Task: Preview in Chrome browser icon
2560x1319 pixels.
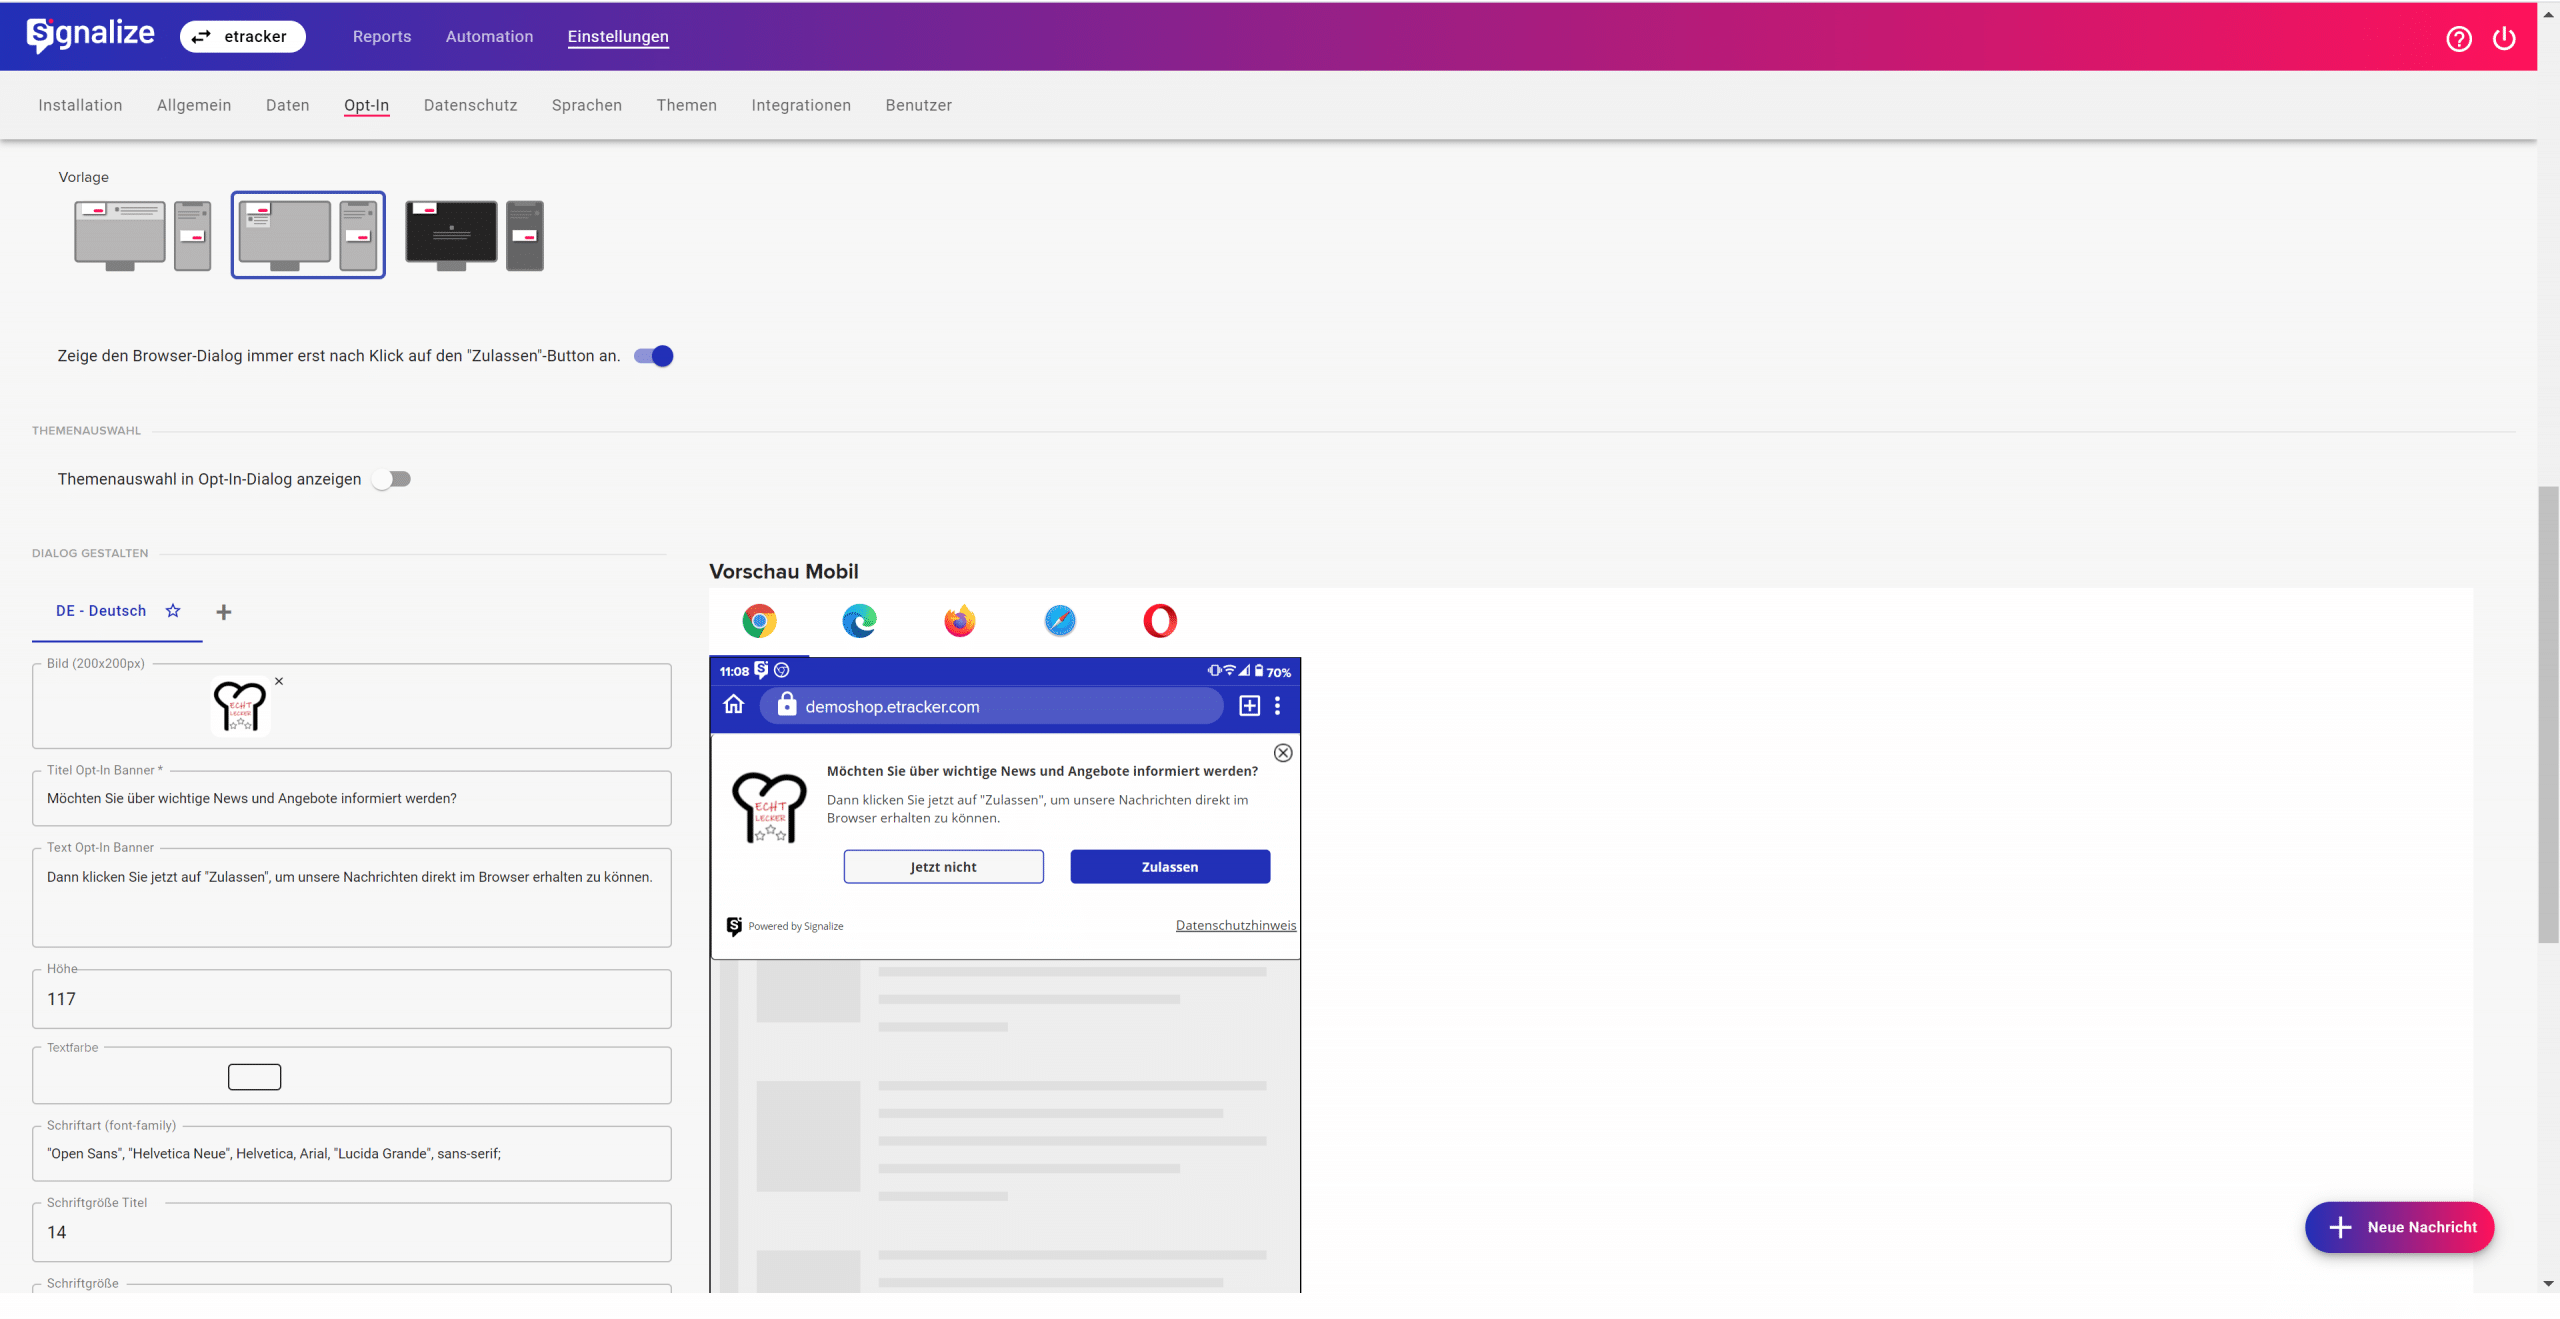Action: [760, 621]
